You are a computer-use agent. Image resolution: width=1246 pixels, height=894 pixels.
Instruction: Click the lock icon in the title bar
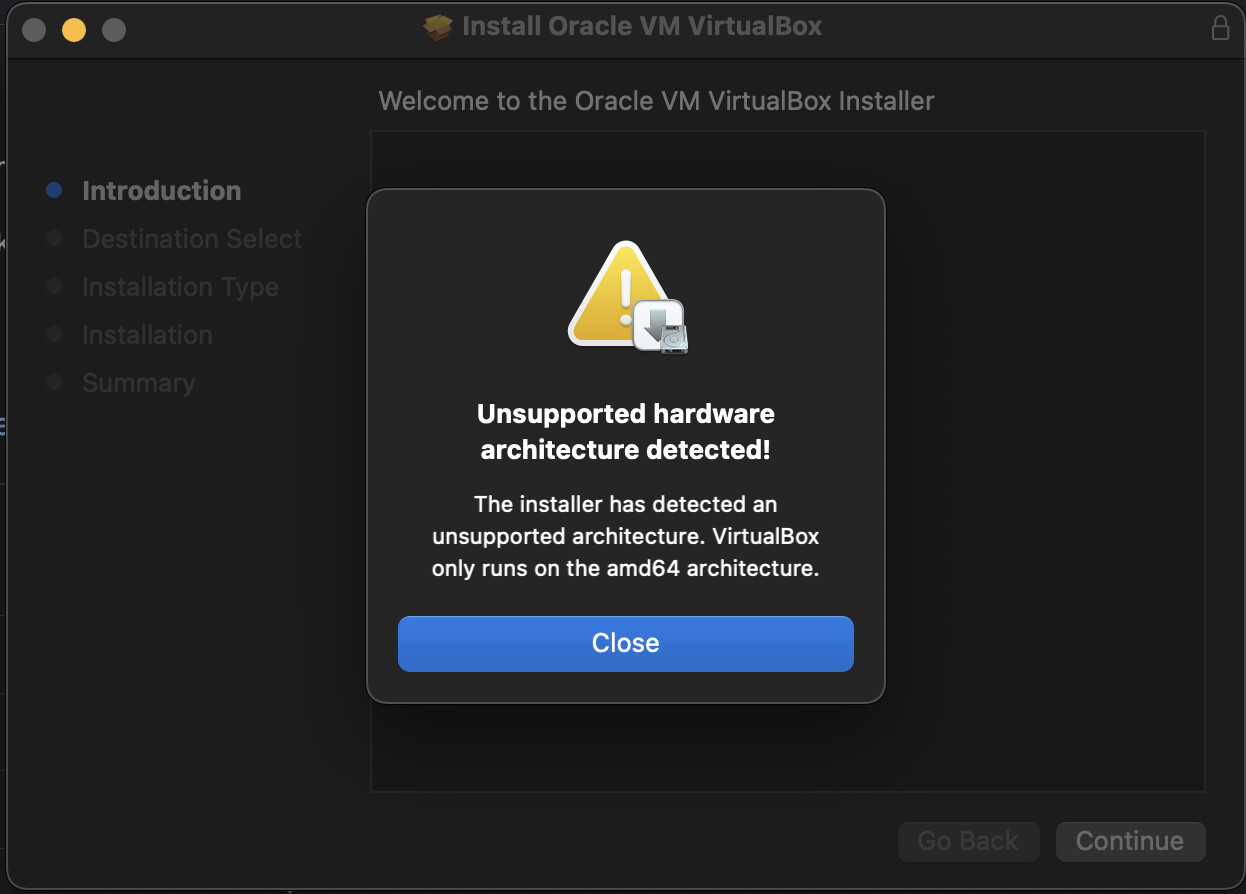[1220, 27]
